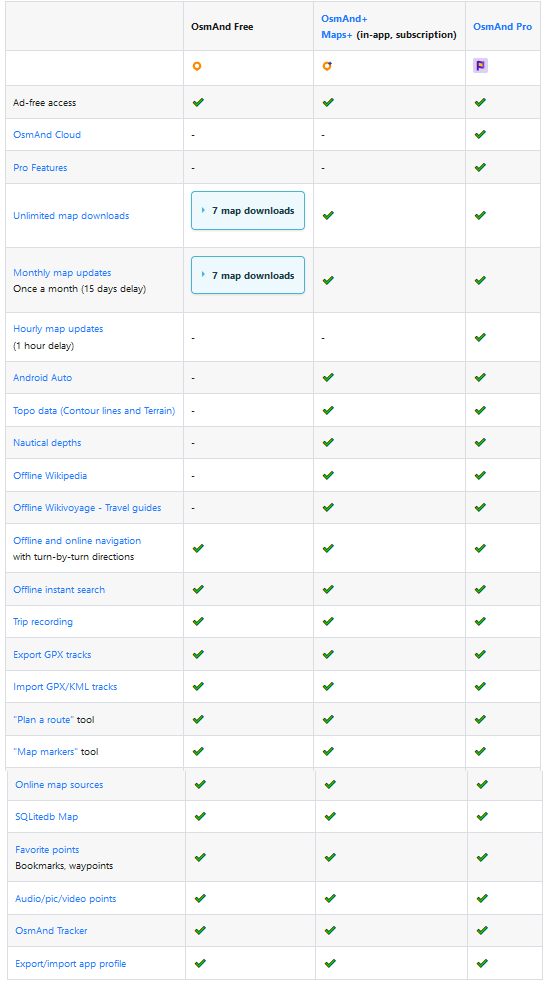Click the Maps+ checkmark for Offline Wikipedia

click(327, 475)
